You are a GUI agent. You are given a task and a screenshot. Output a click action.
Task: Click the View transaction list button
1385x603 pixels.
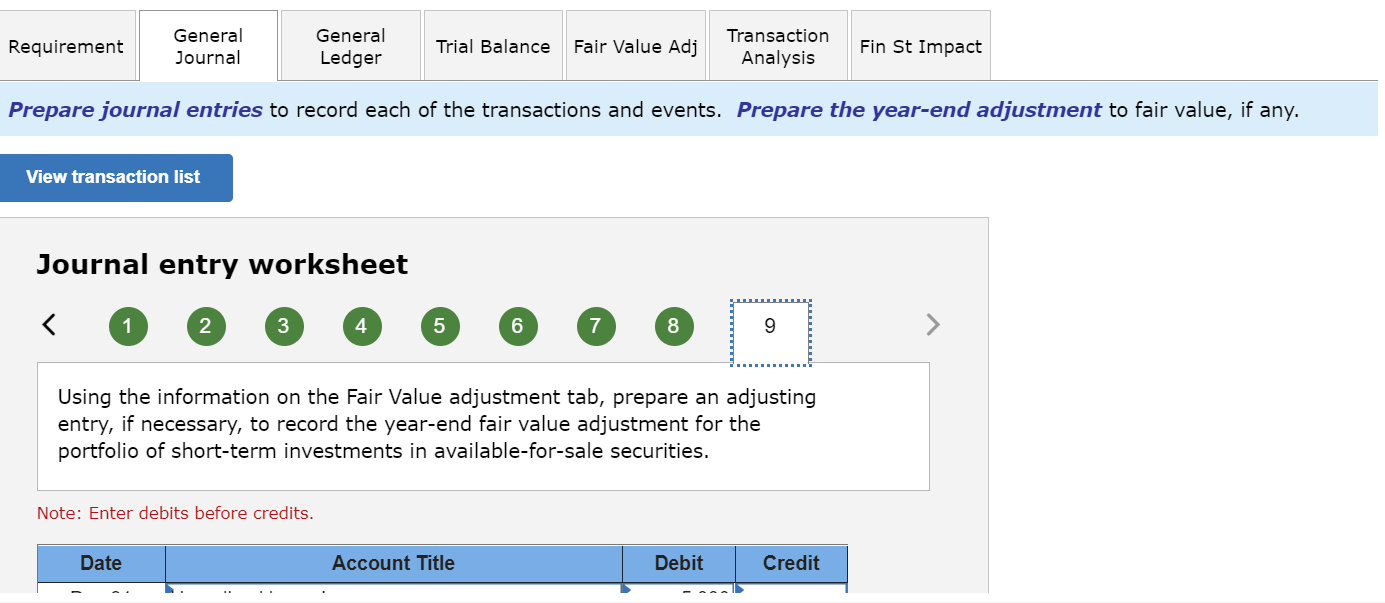[x=116, y=177]
